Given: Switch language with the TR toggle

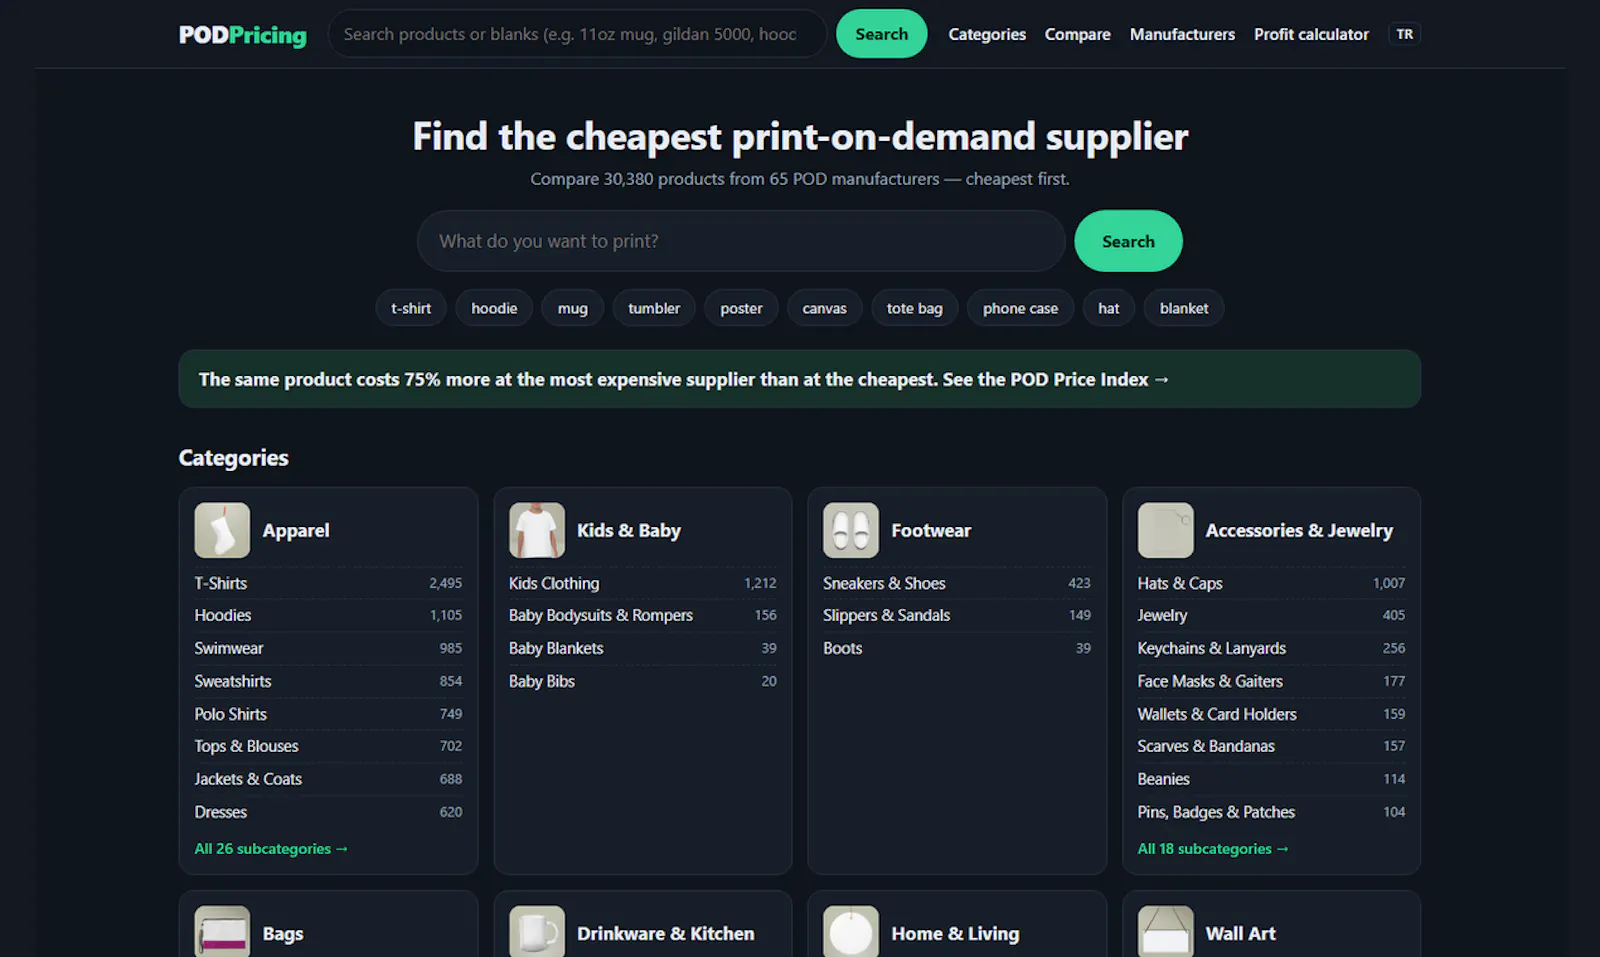Looking at the screenshot, I should coord(1405,34).
